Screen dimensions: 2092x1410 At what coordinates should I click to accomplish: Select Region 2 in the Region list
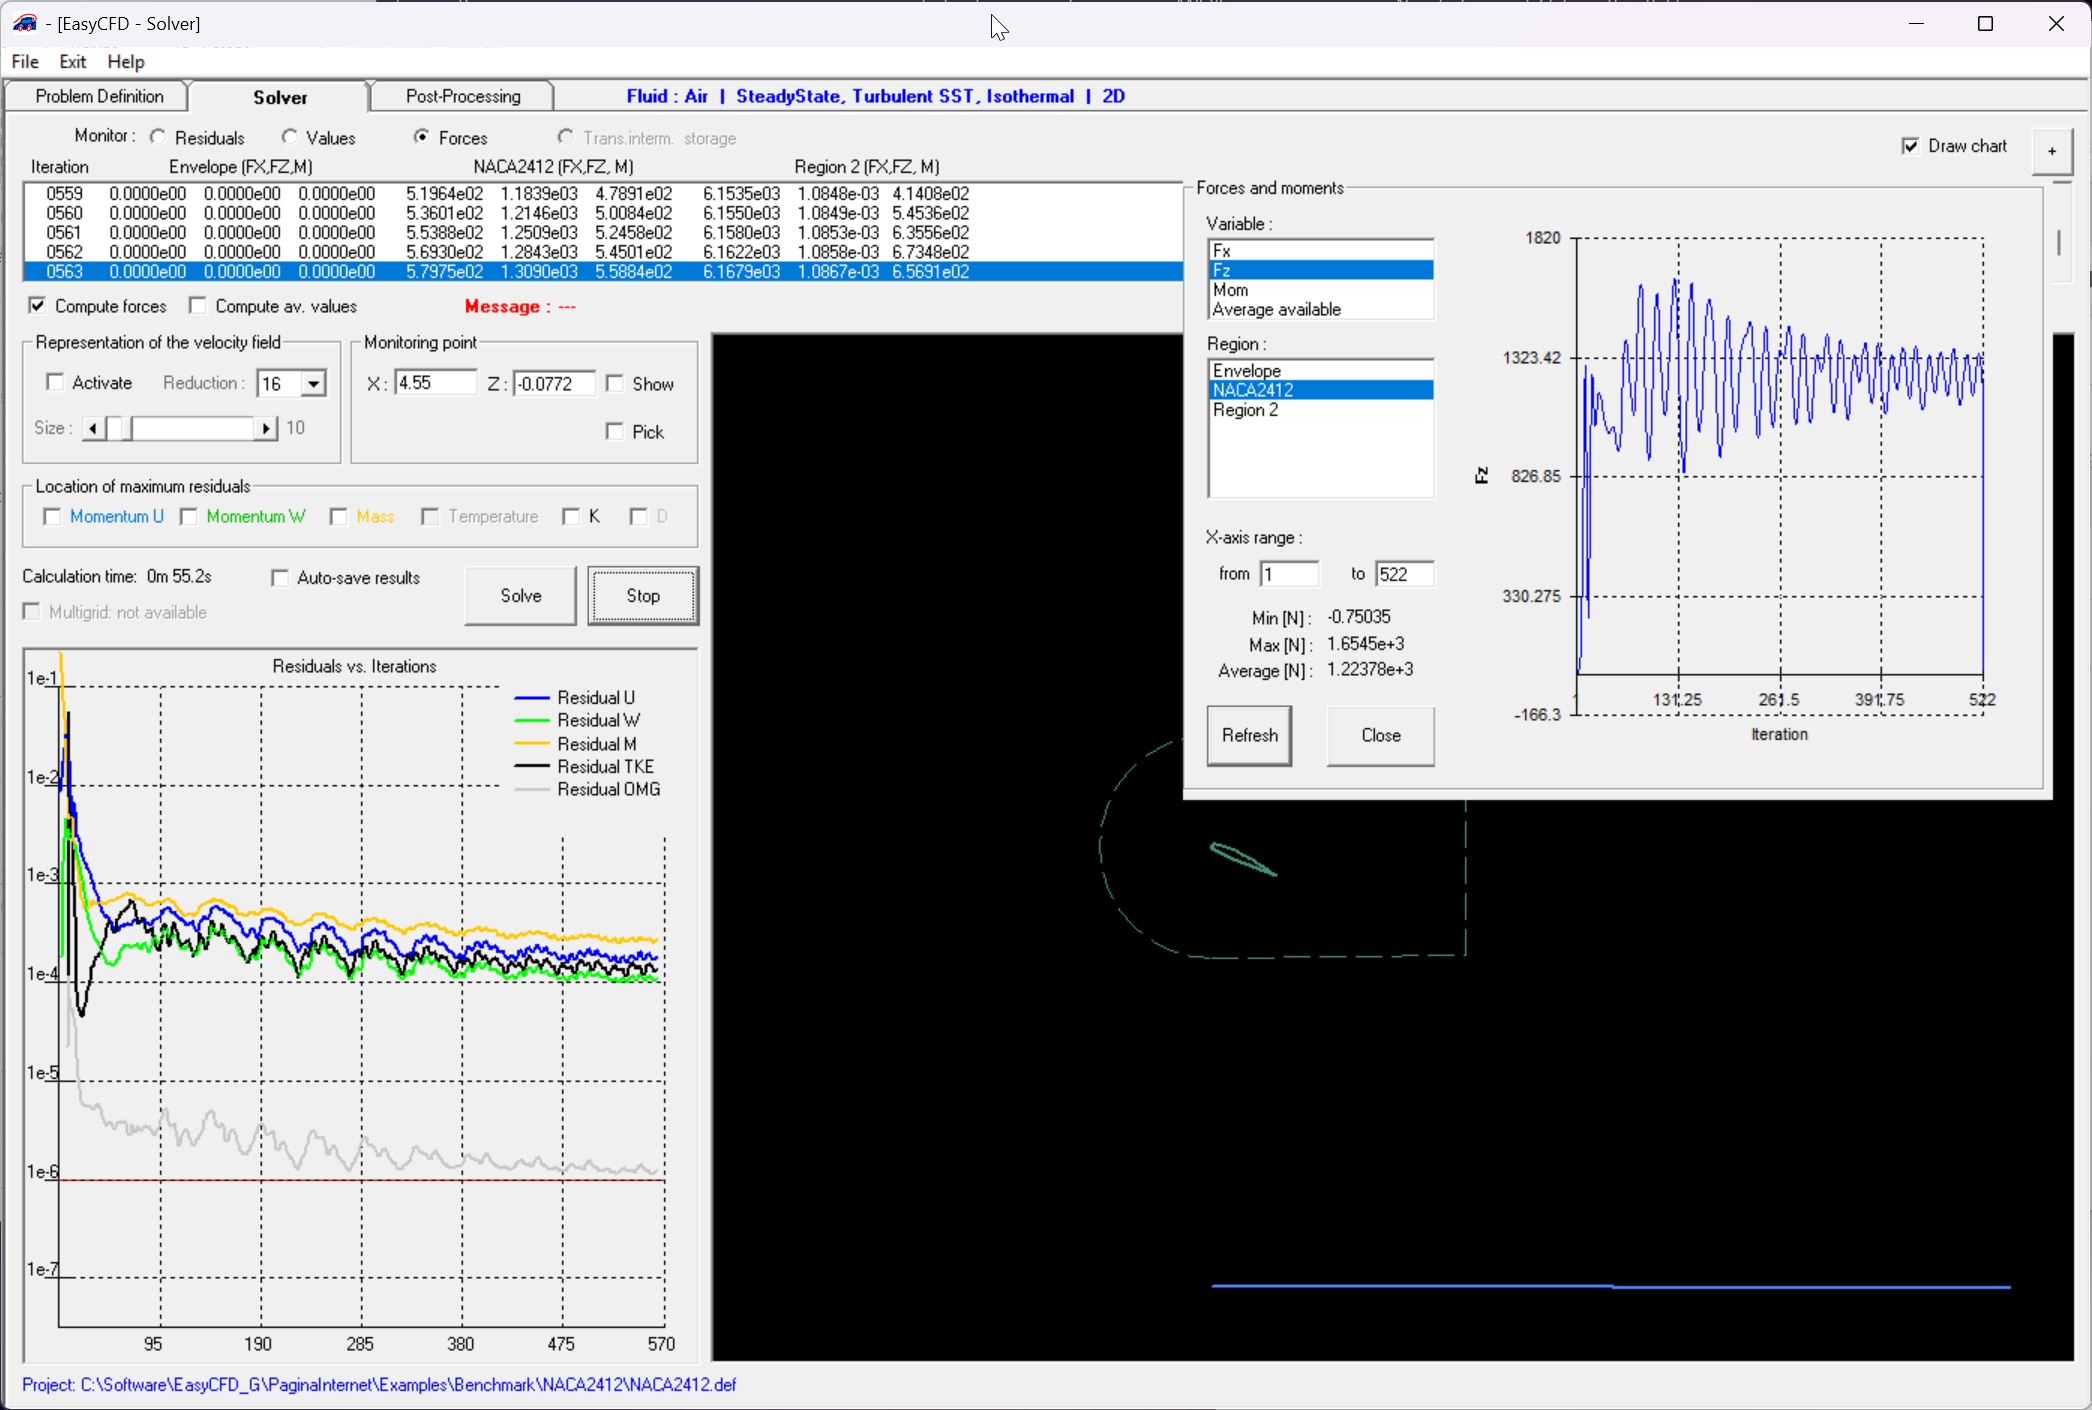pos(1321,410)
